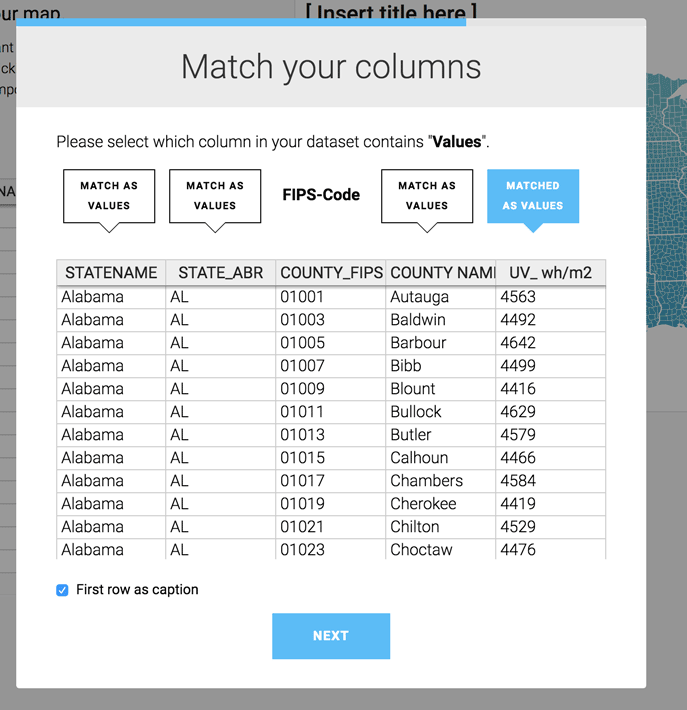Viewport: 687px width, 710px height.
Task: Click the highlighted Matched As Values button
Action: pyautogui.click(x=533, y=196)
